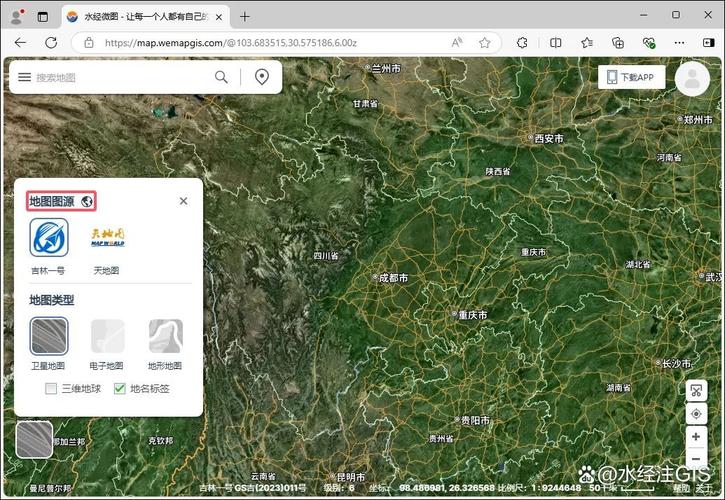Enable the 三维地球 checkbox

tap(51, 389)
